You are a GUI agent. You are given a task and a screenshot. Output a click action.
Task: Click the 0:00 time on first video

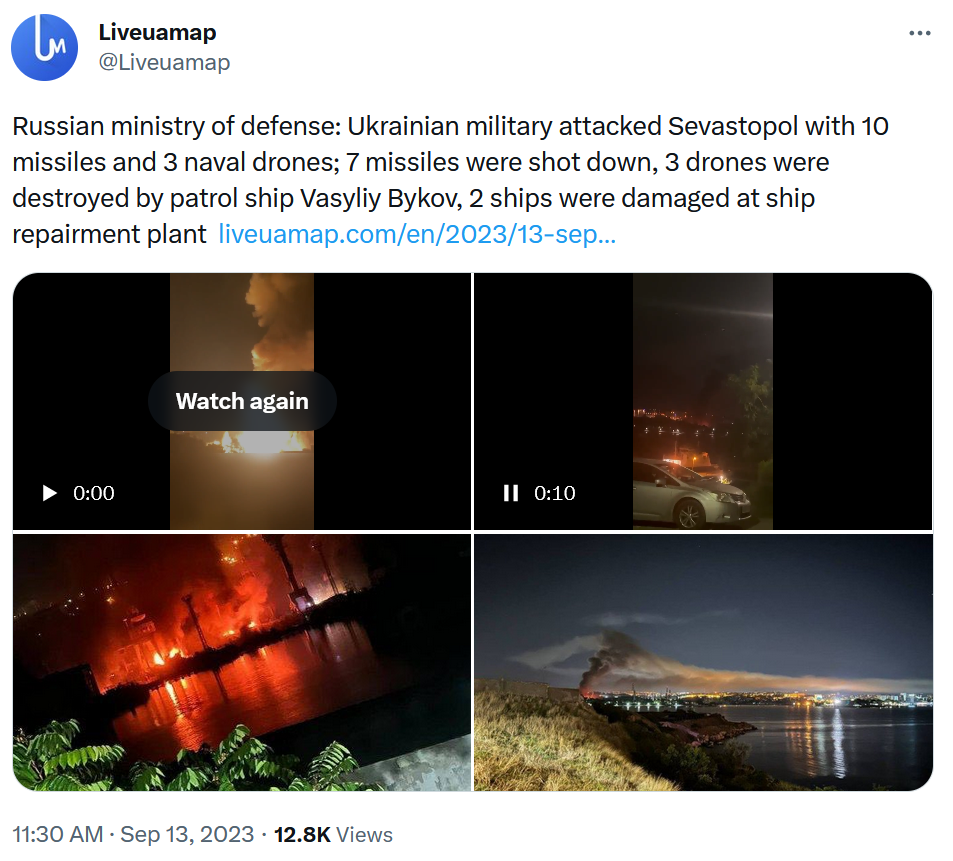[94, 493]
